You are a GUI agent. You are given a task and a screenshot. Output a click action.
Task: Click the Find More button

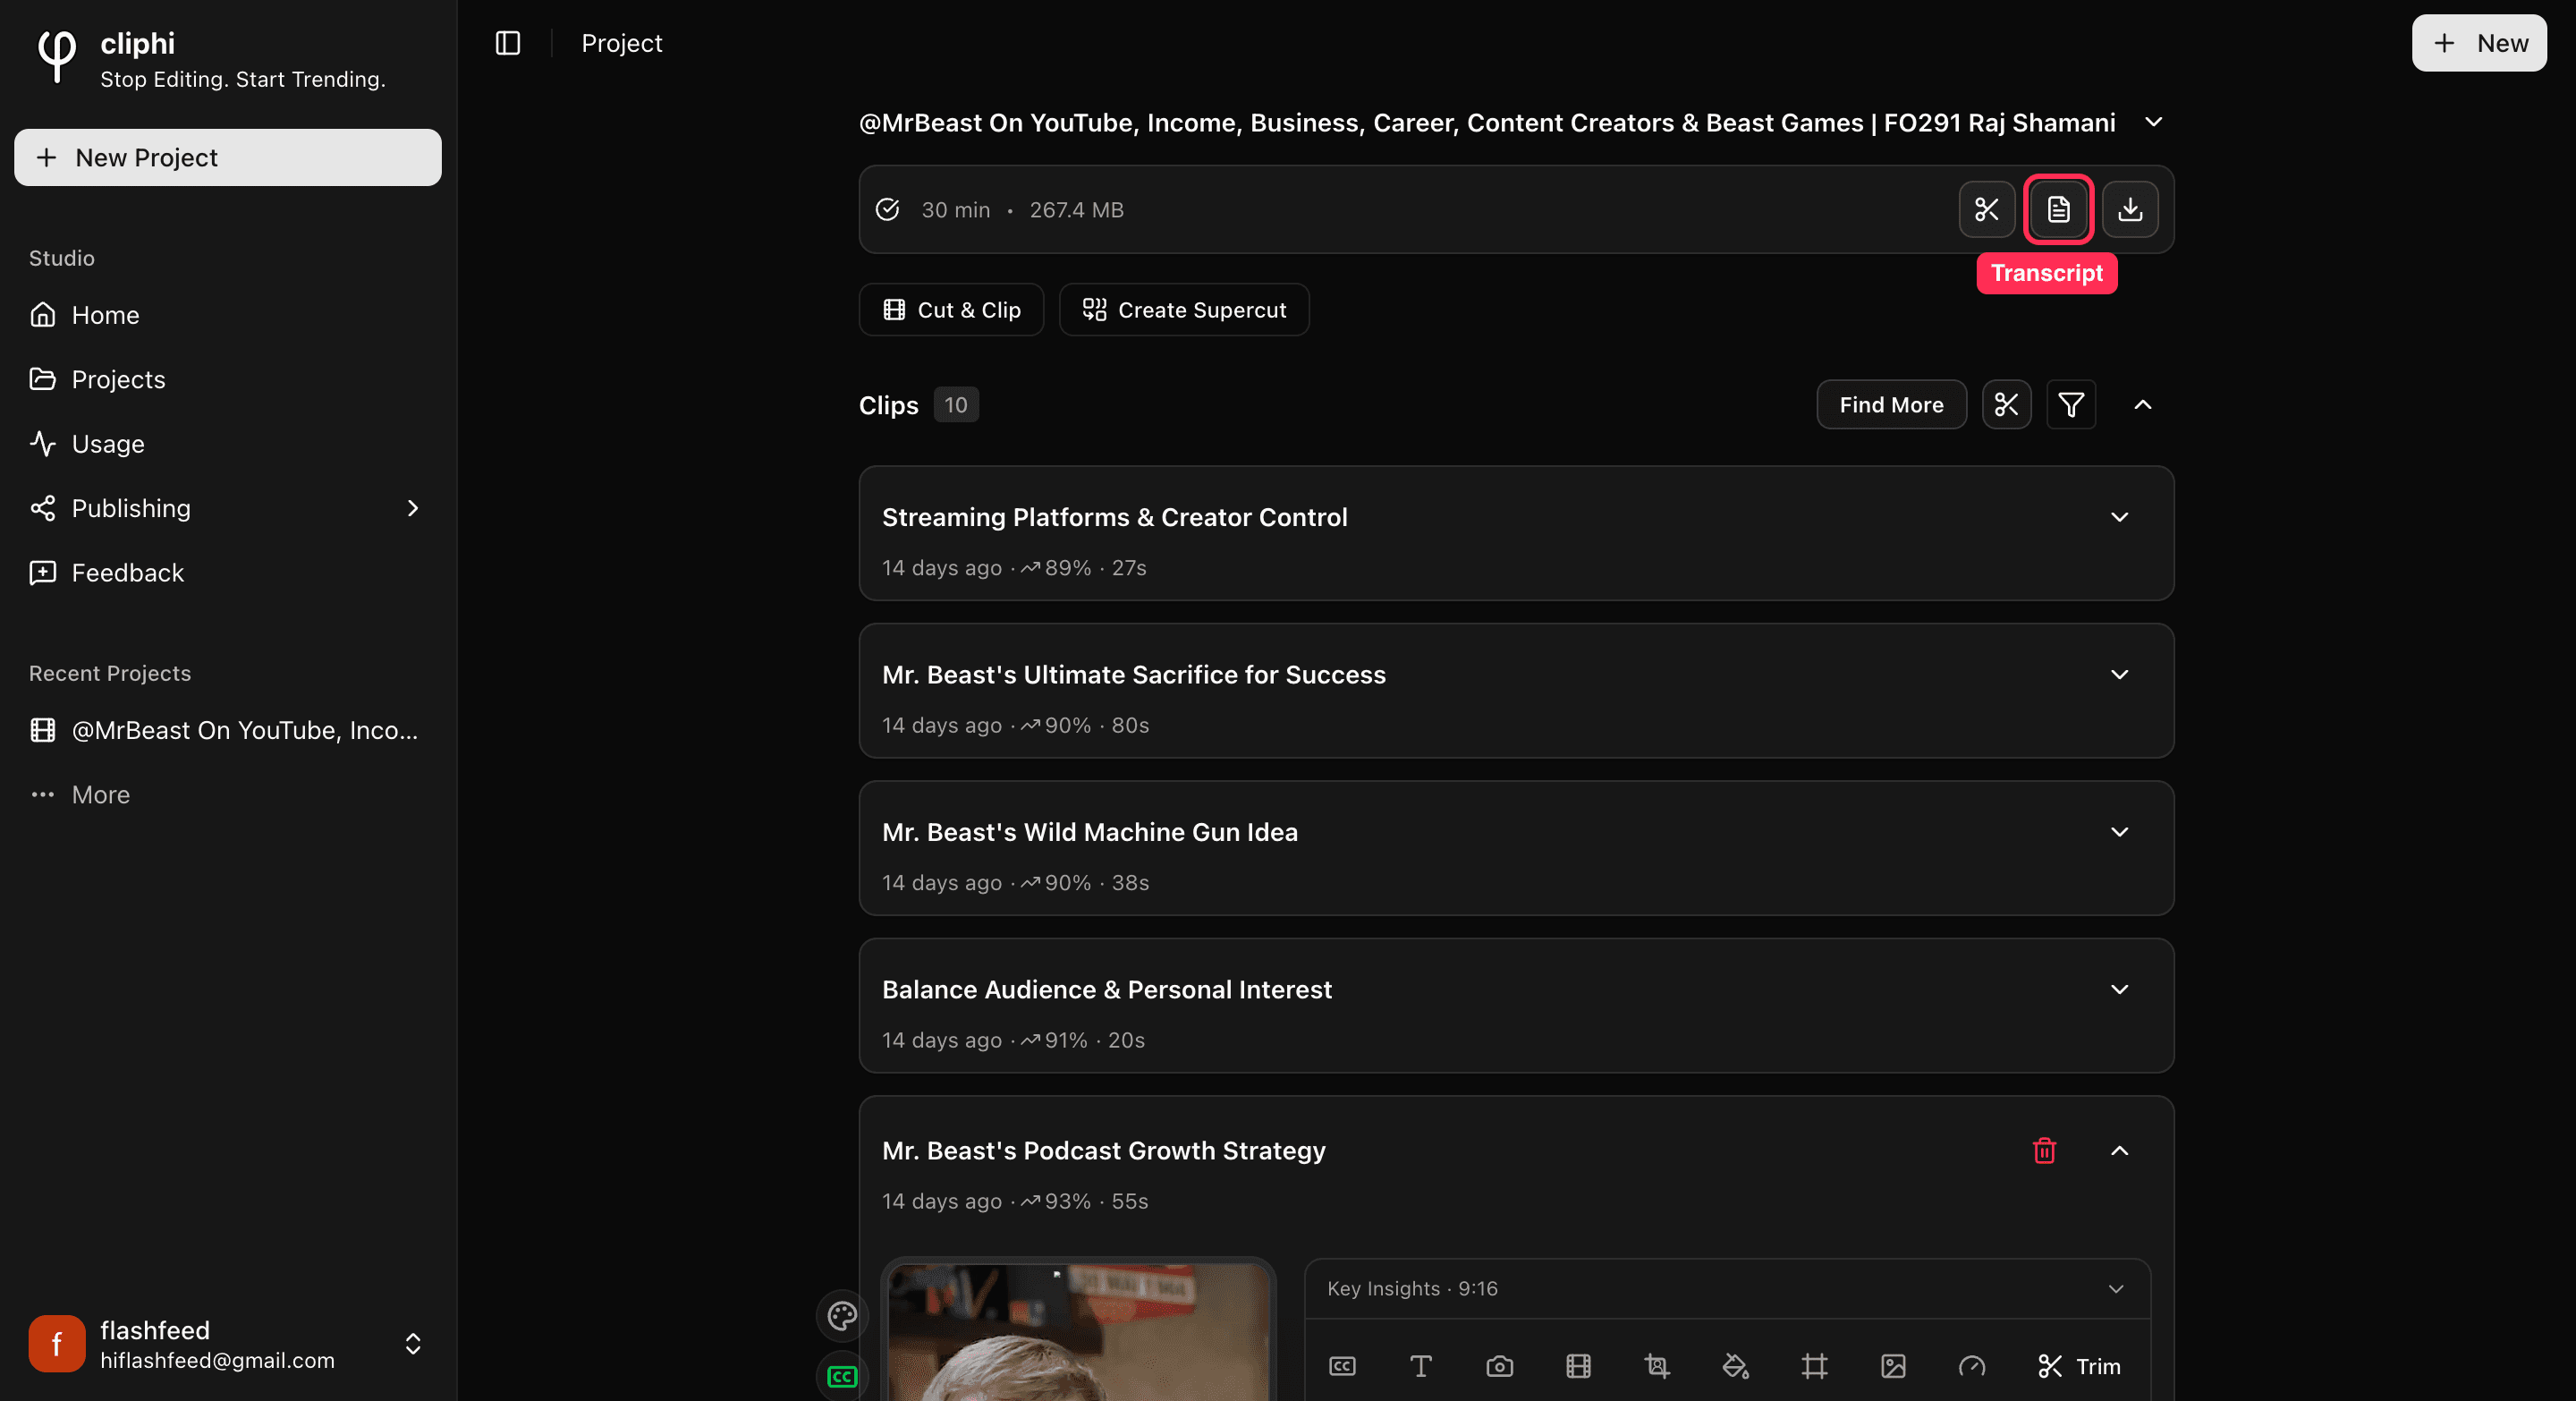[1891, 405]
